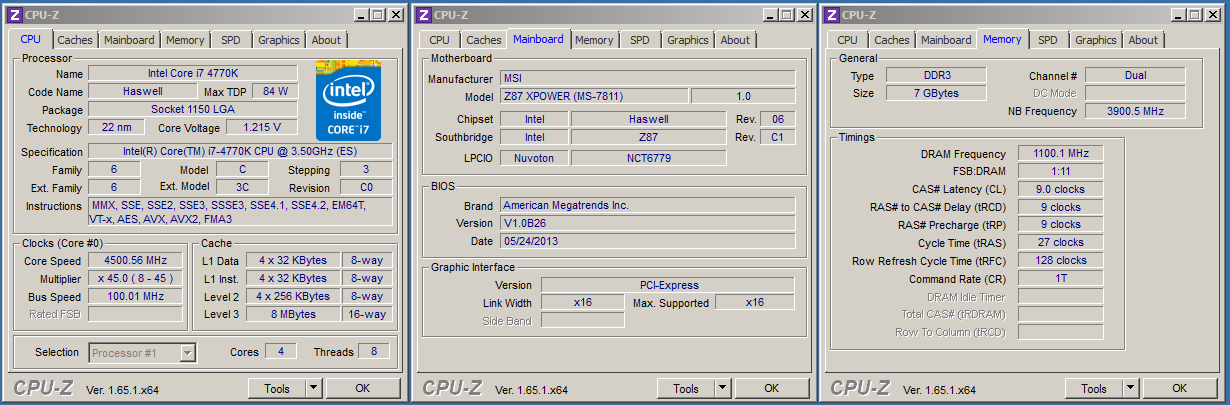Expand Tools dropdown arrow in right Memory window
The width and height of the screenshot is (1230, 405).
tap(1130, 388)
